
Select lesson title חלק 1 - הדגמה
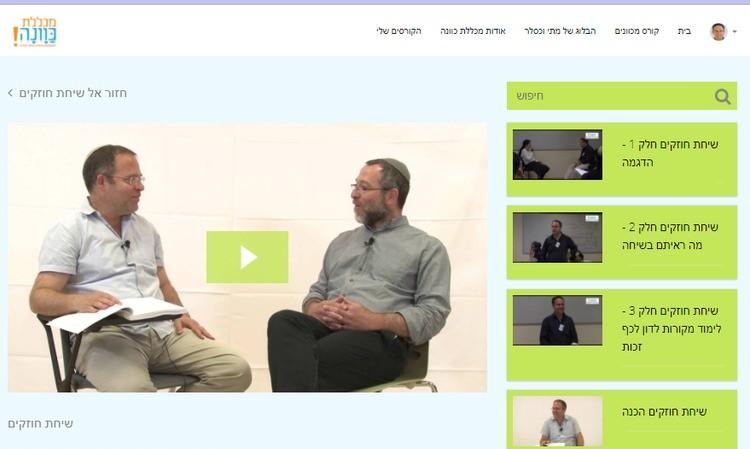coord(670,153)
